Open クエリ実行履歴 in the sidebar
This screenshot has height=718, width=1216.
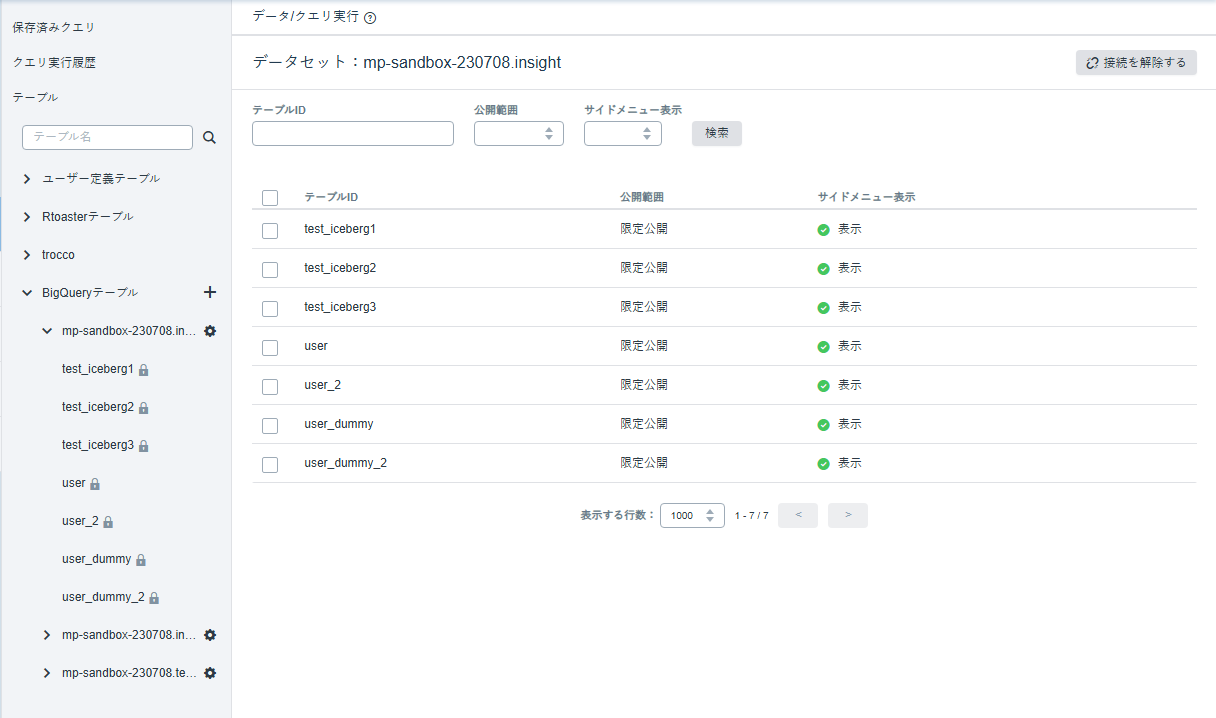point(54,62)
